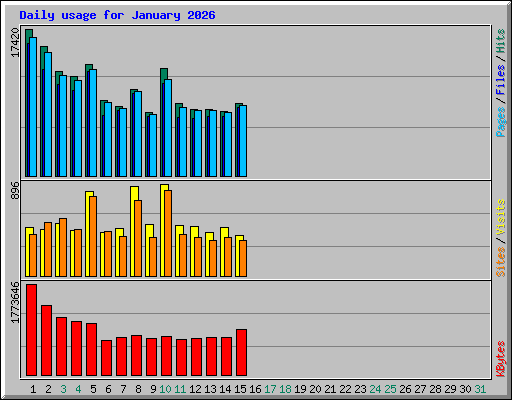Click the day 1 cyan pages bar

click(x=33, y=107)
